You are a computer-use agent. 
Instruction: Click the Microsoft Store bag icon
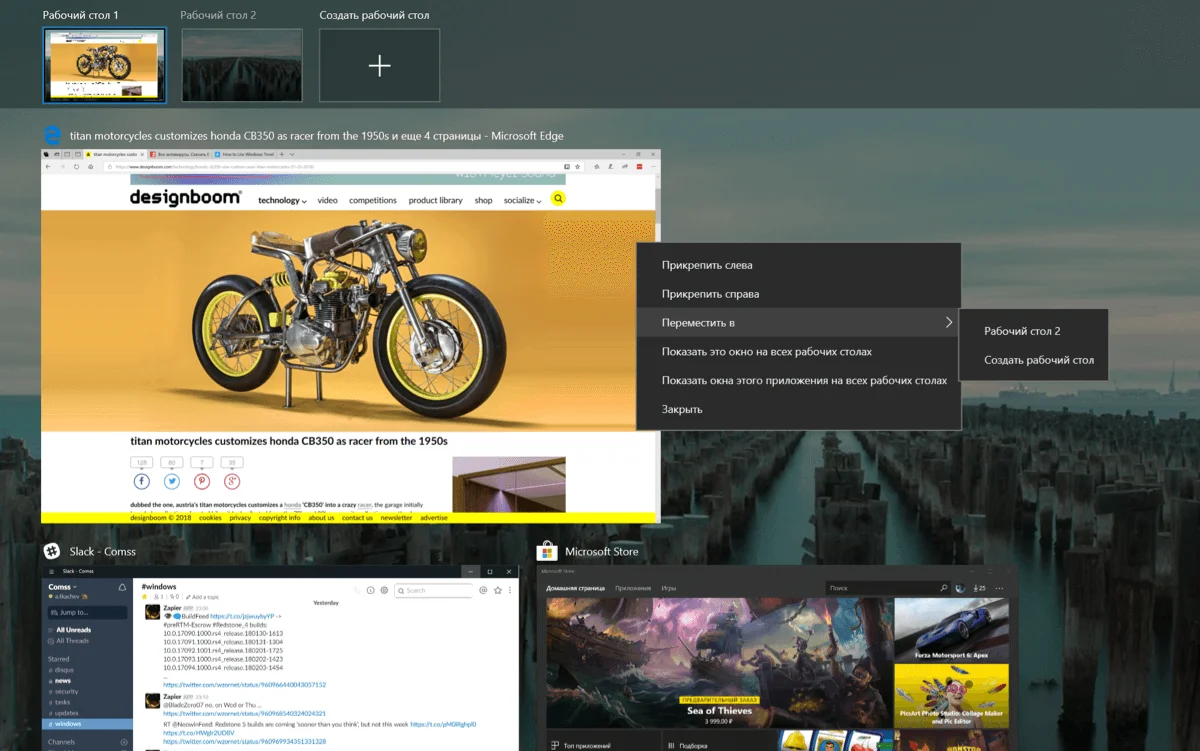point(547,551)
